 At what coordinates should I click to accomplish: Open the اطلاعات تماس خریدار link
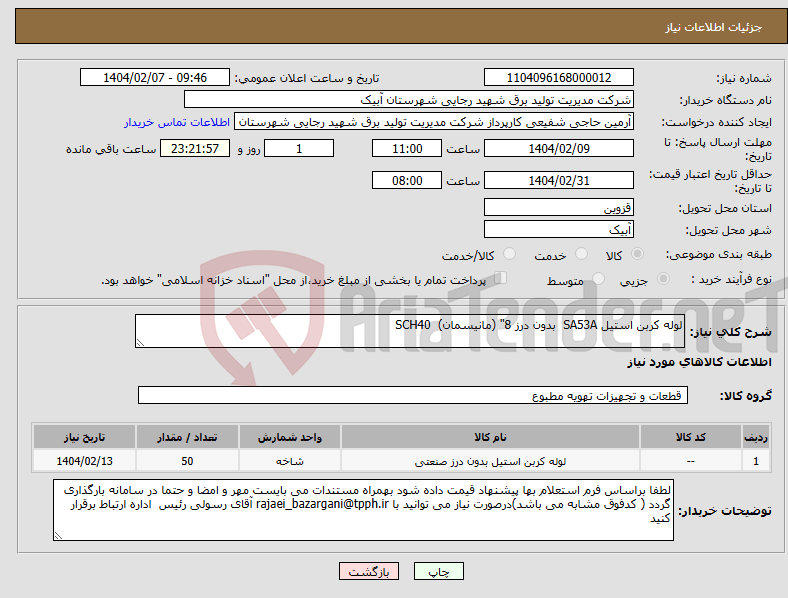(x=177, y=122)
